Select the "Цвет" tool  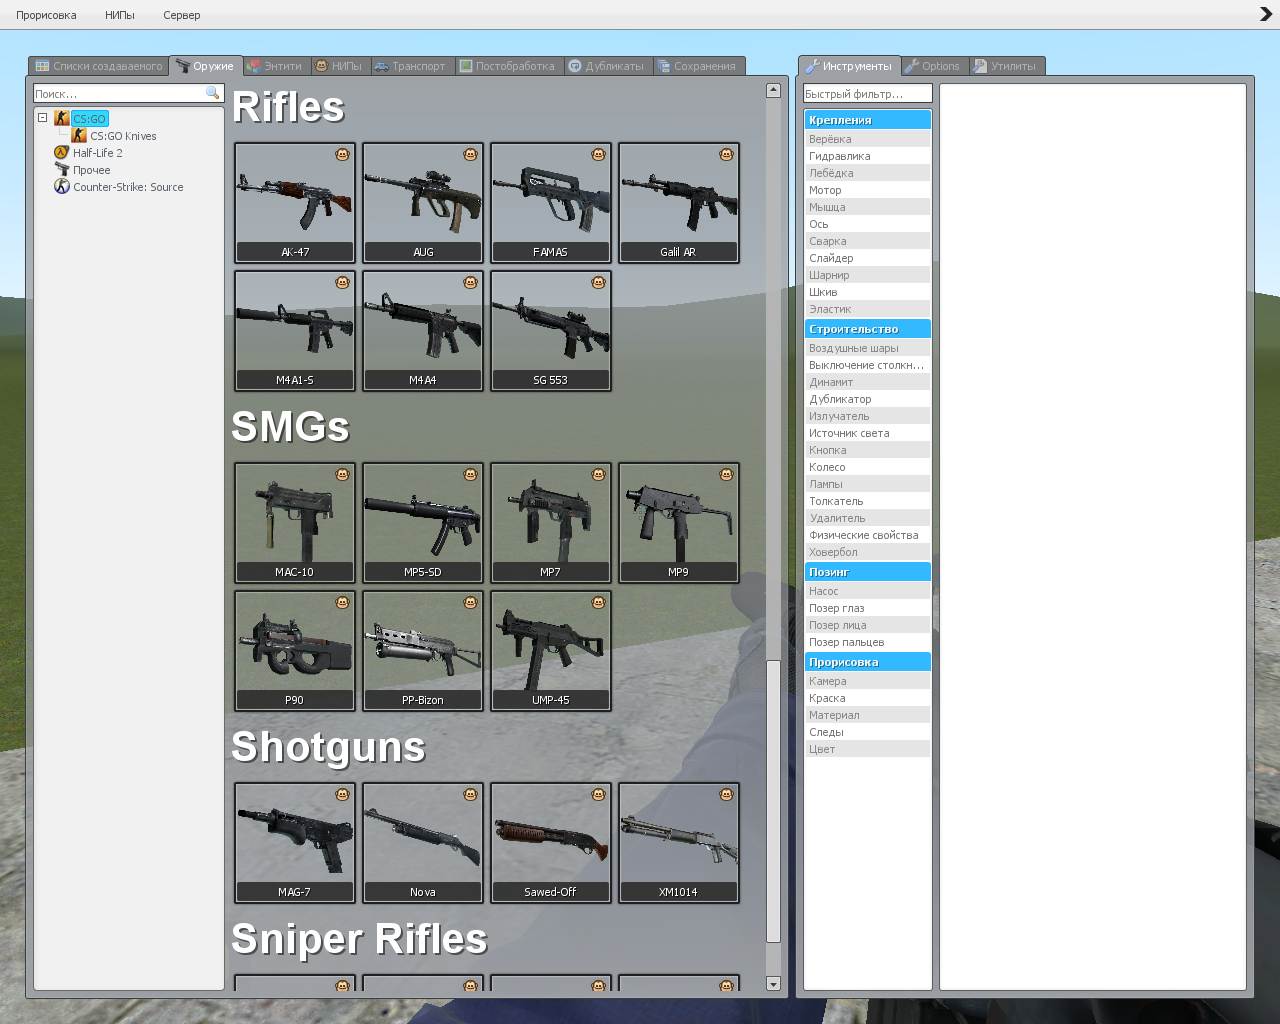[868, 749]
